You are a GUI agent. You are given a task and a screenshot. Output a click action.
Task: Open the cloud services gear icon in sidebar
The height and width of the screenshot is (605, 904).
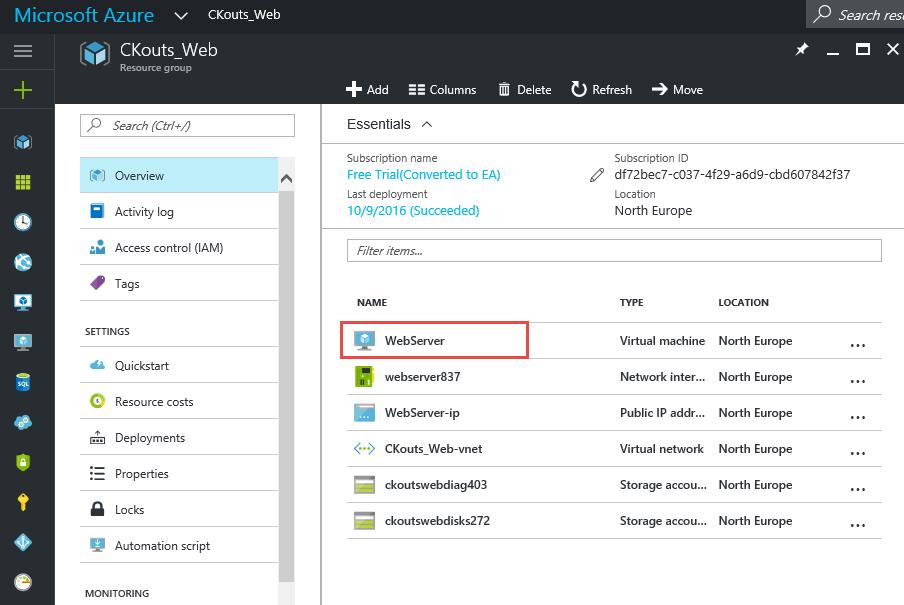coord(23,422)
